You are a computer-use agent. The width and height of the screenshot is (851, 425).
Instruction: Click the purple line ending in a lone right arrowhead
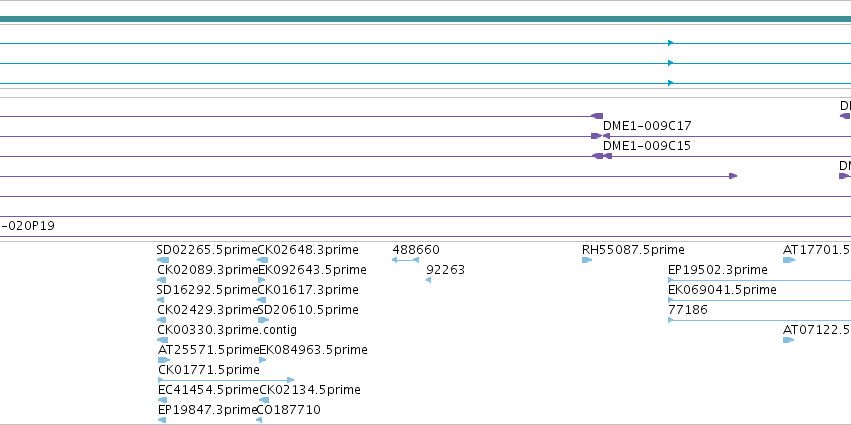(x=369, y=176)
